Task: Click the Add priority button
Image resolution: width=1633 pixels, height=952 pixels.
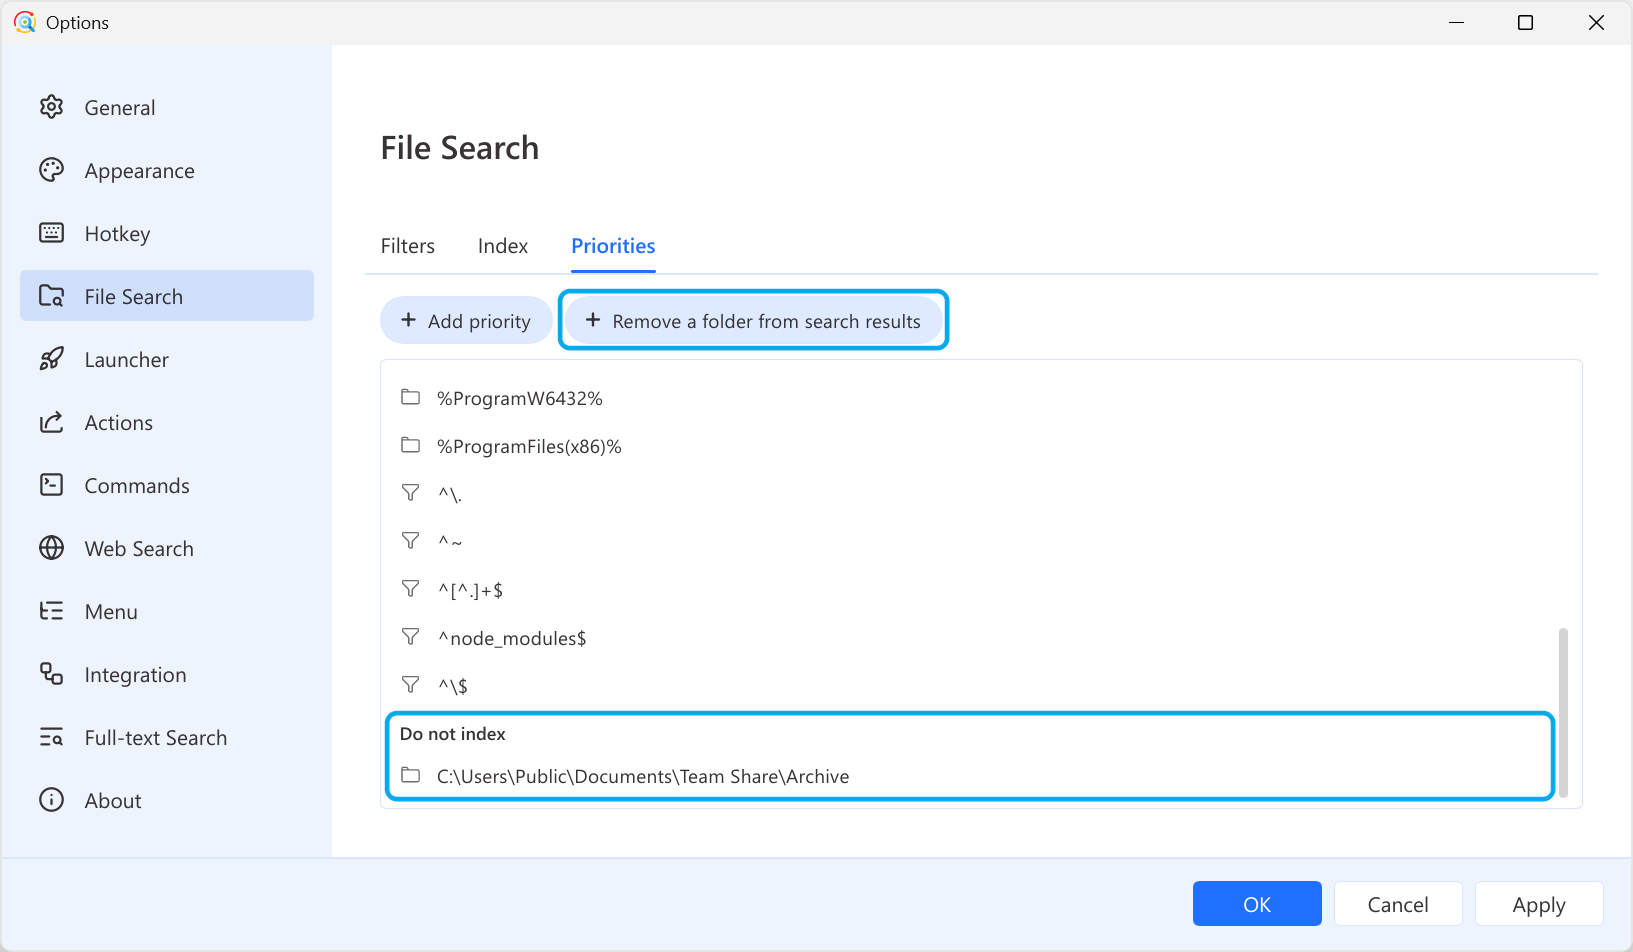Action: 466,321
